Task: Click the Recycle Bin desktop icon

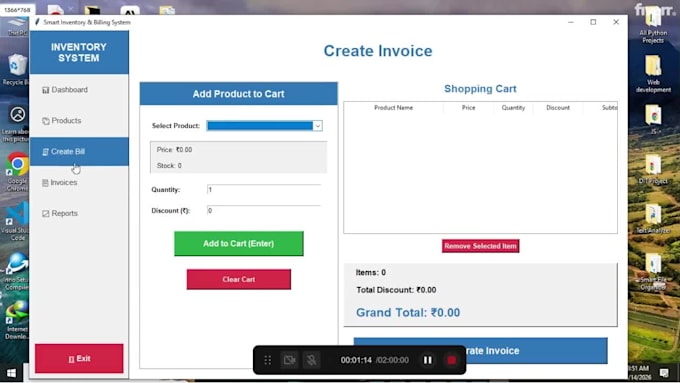Action: (16, 69)
